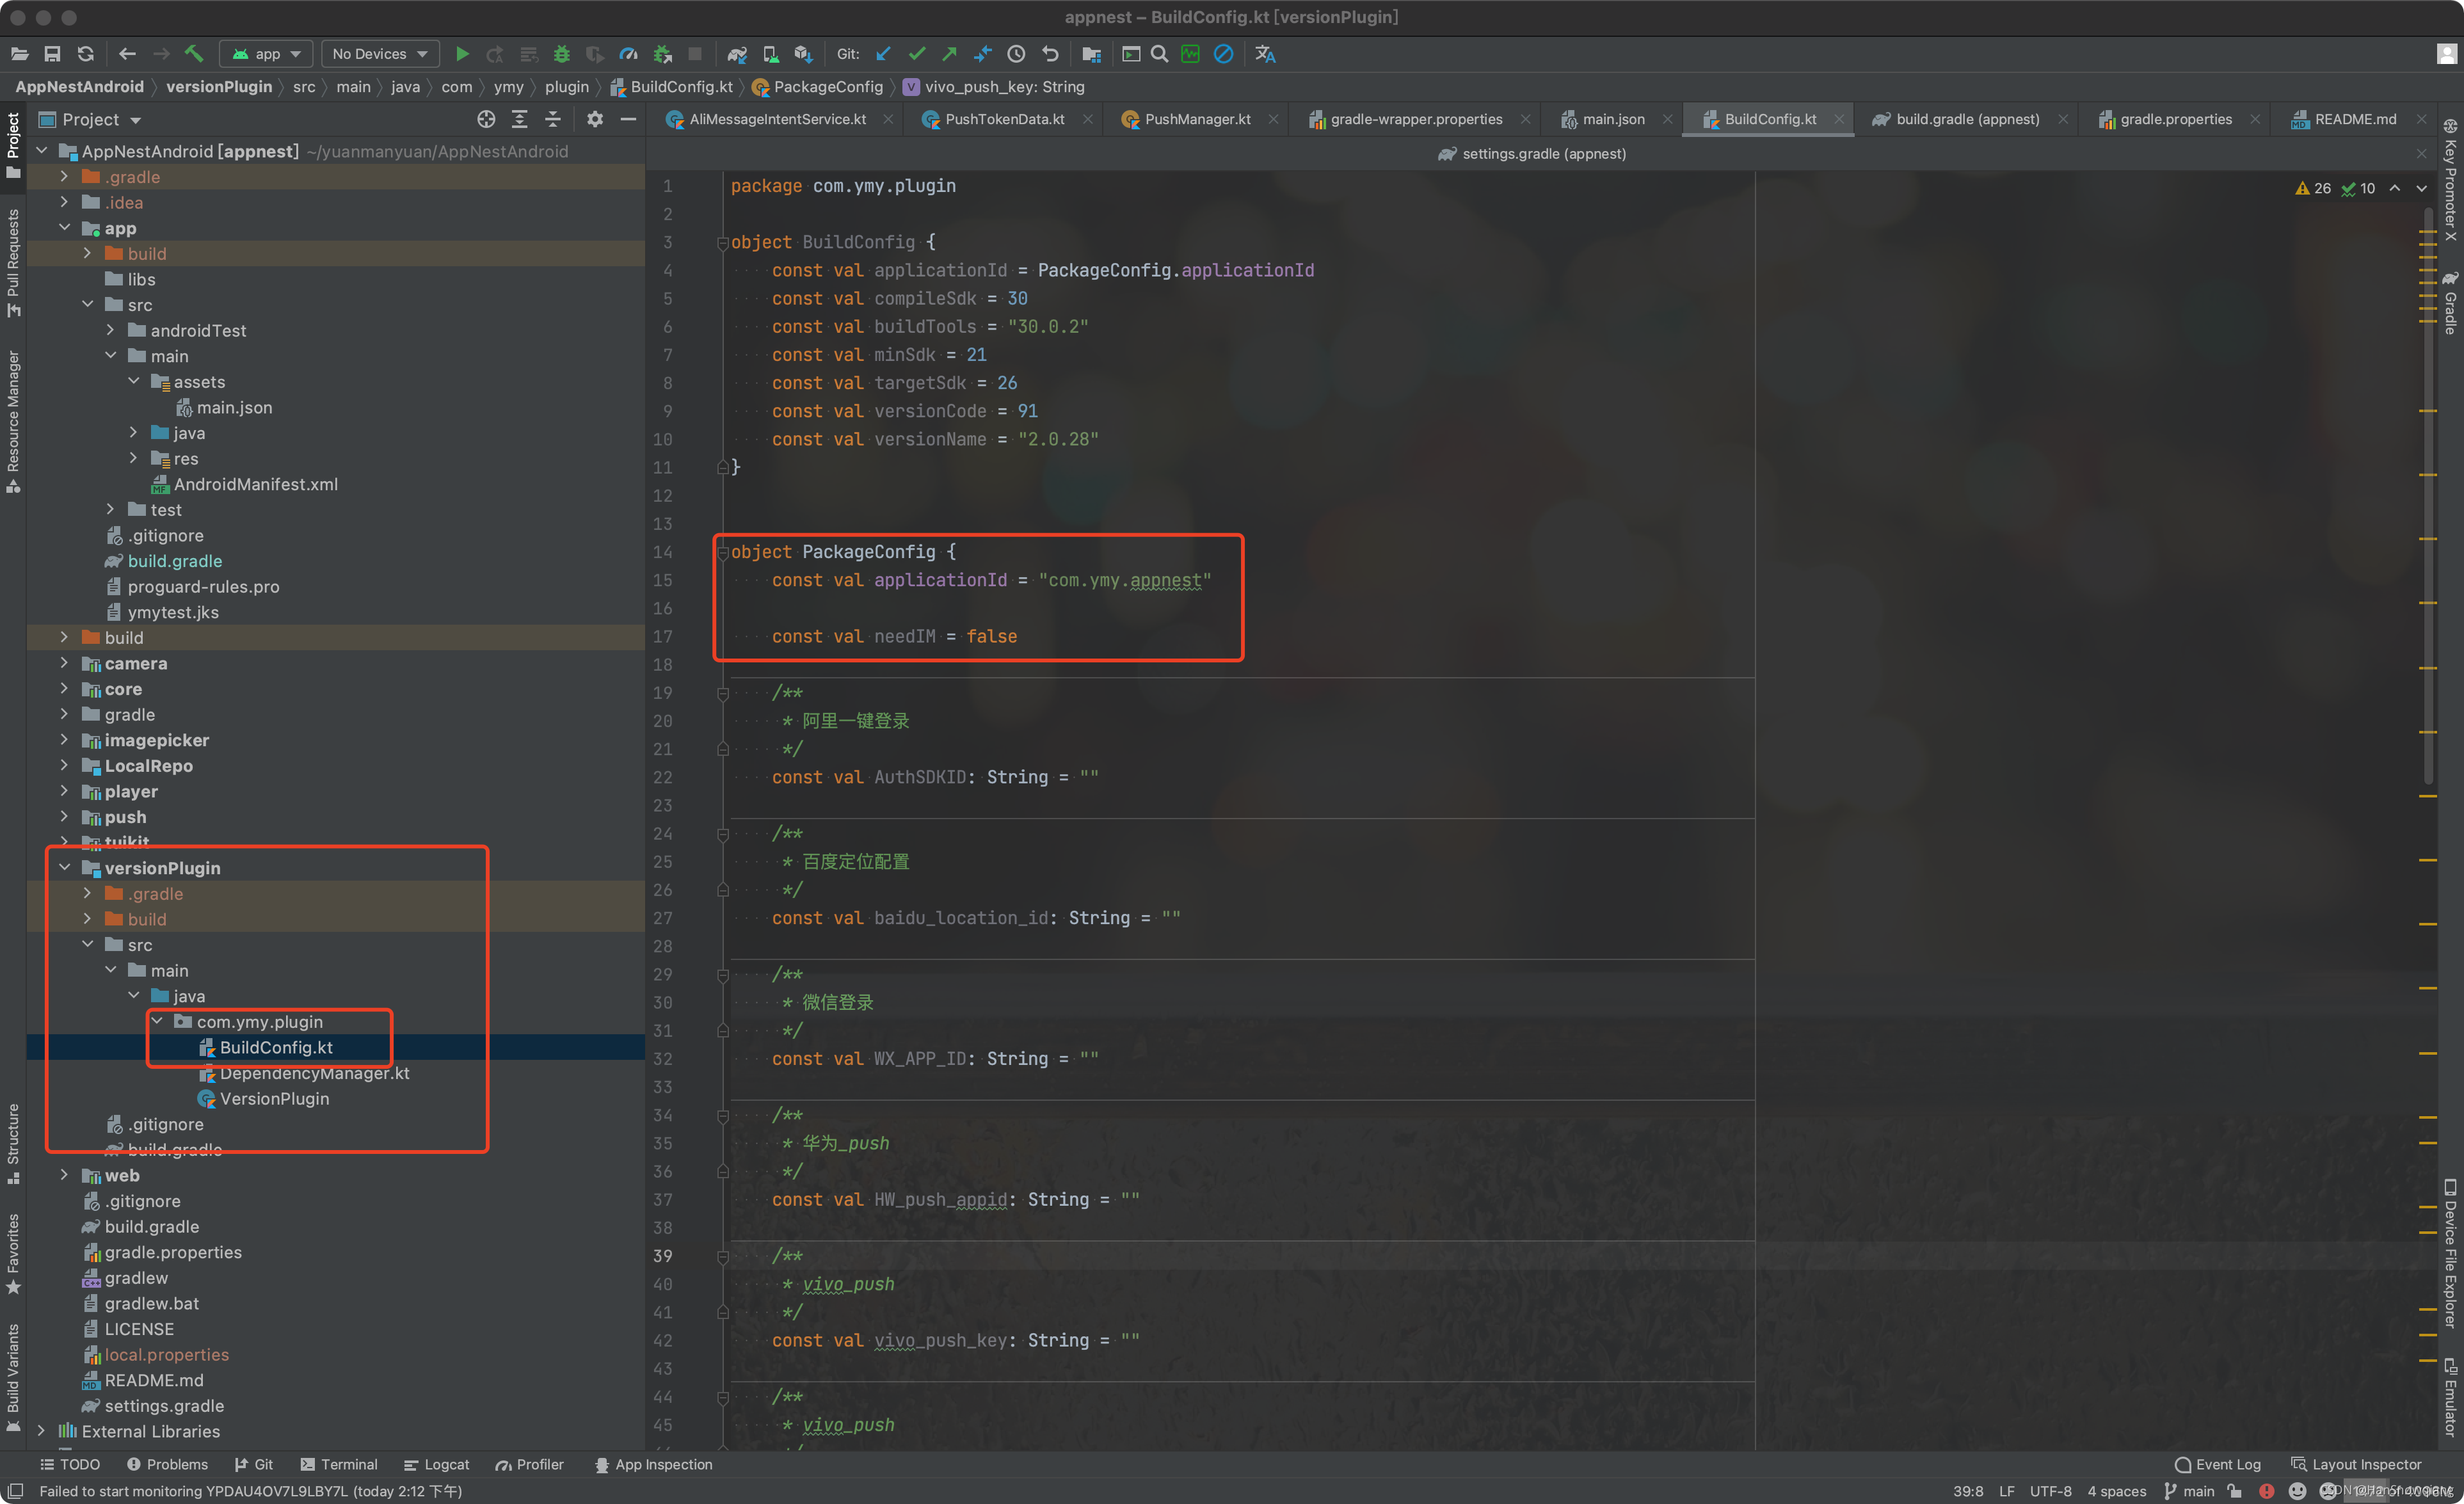Toggle the Structure tool window
Screen dimensions: 2464x1504
[13, 1141]
